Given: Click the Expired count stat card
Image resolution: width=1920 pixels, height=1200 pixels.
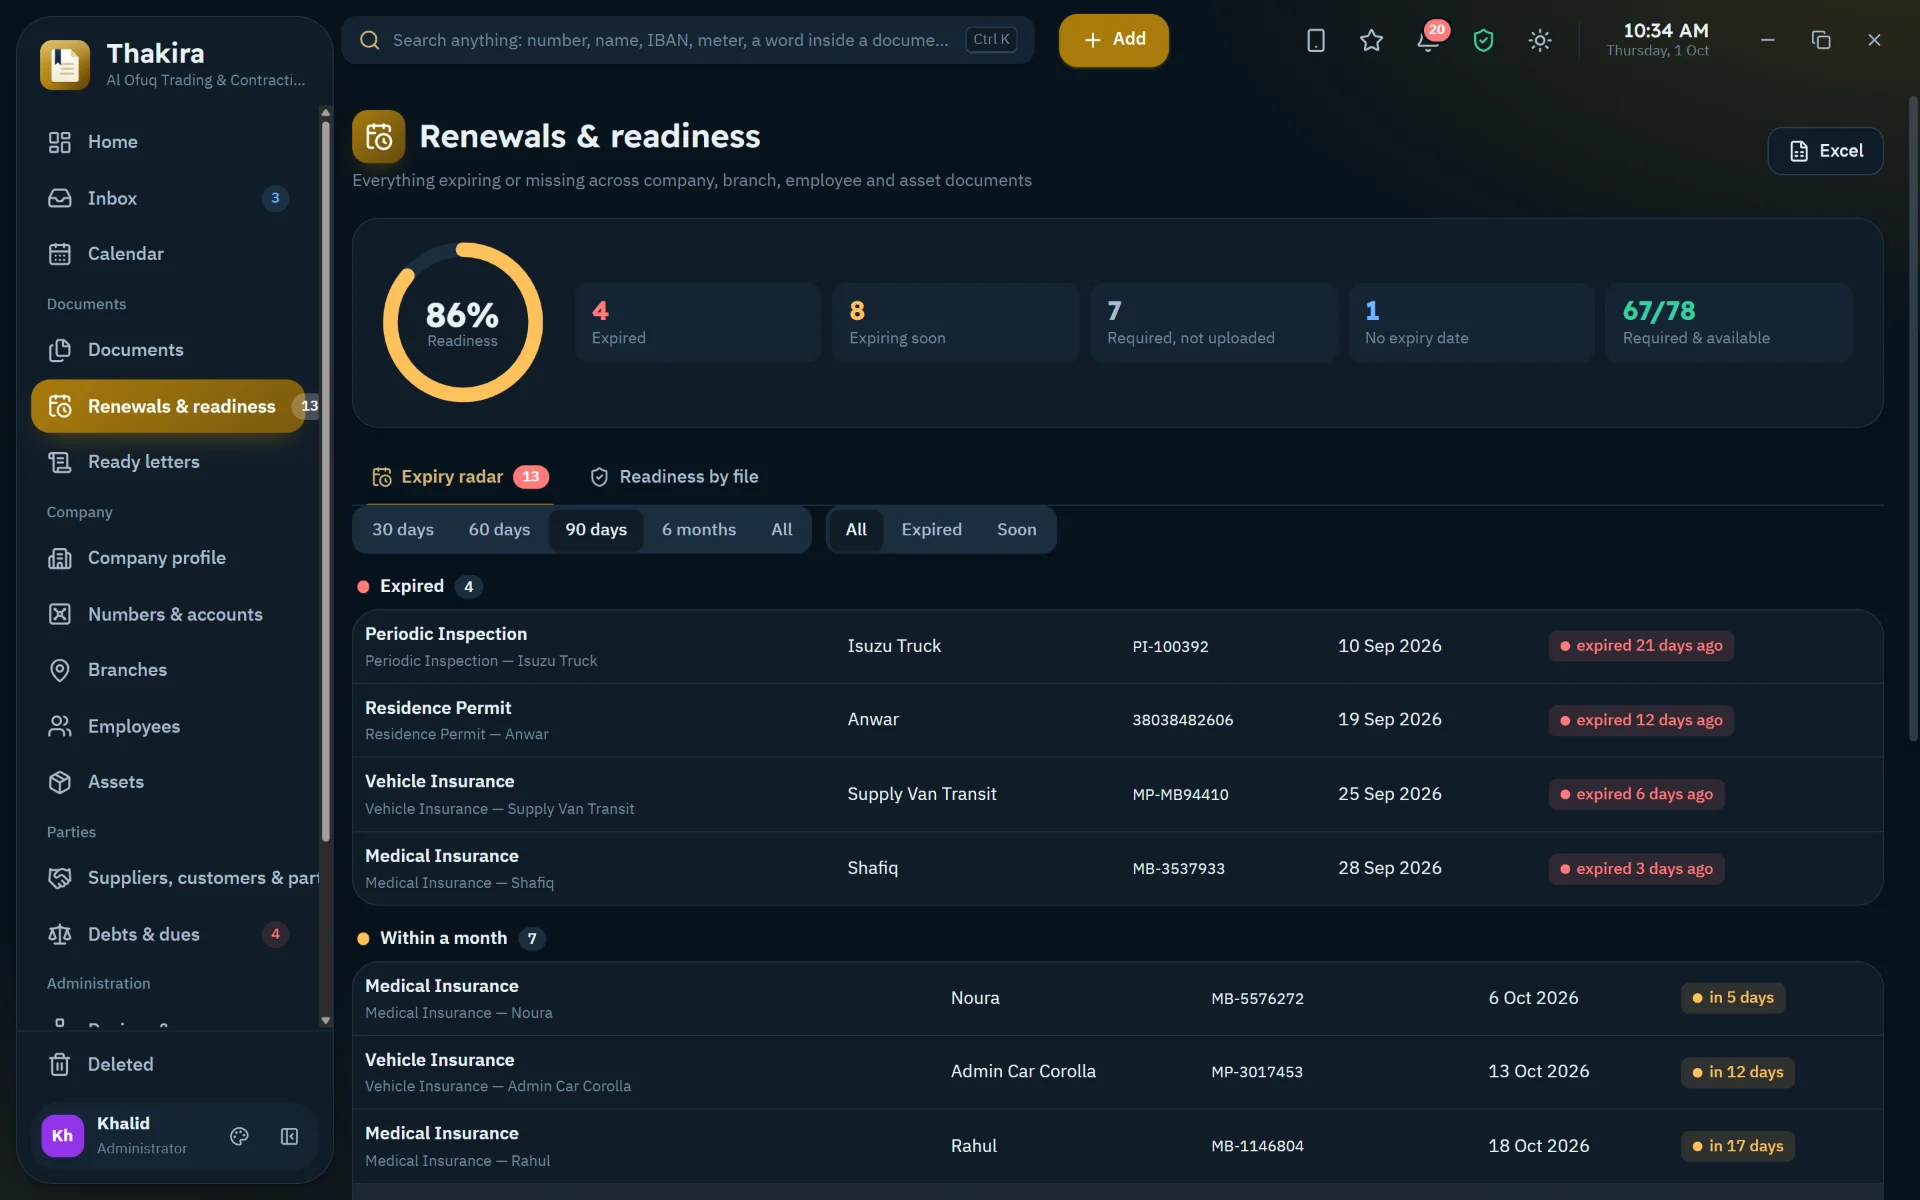Looking at the screenshot, I should pos(697,322).
